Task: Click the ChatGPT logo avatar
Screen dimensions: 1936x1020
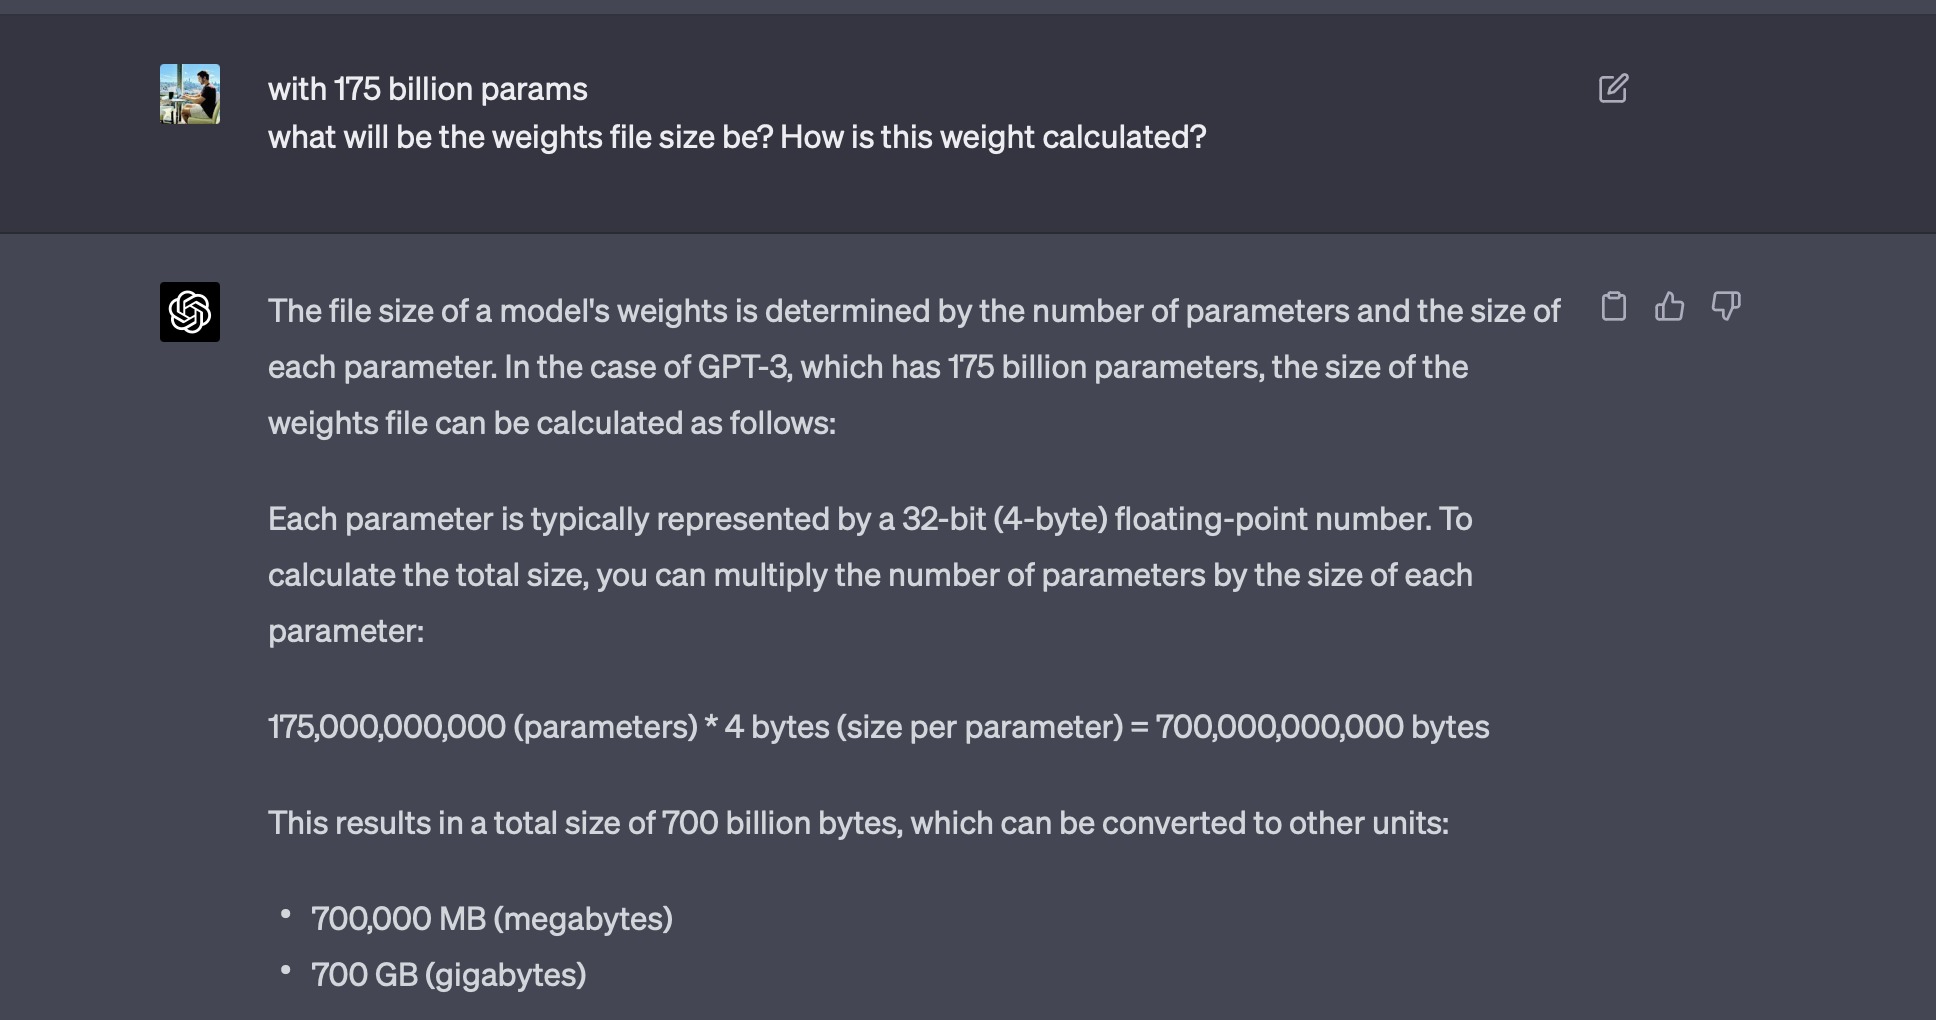Action: (190, 312)
